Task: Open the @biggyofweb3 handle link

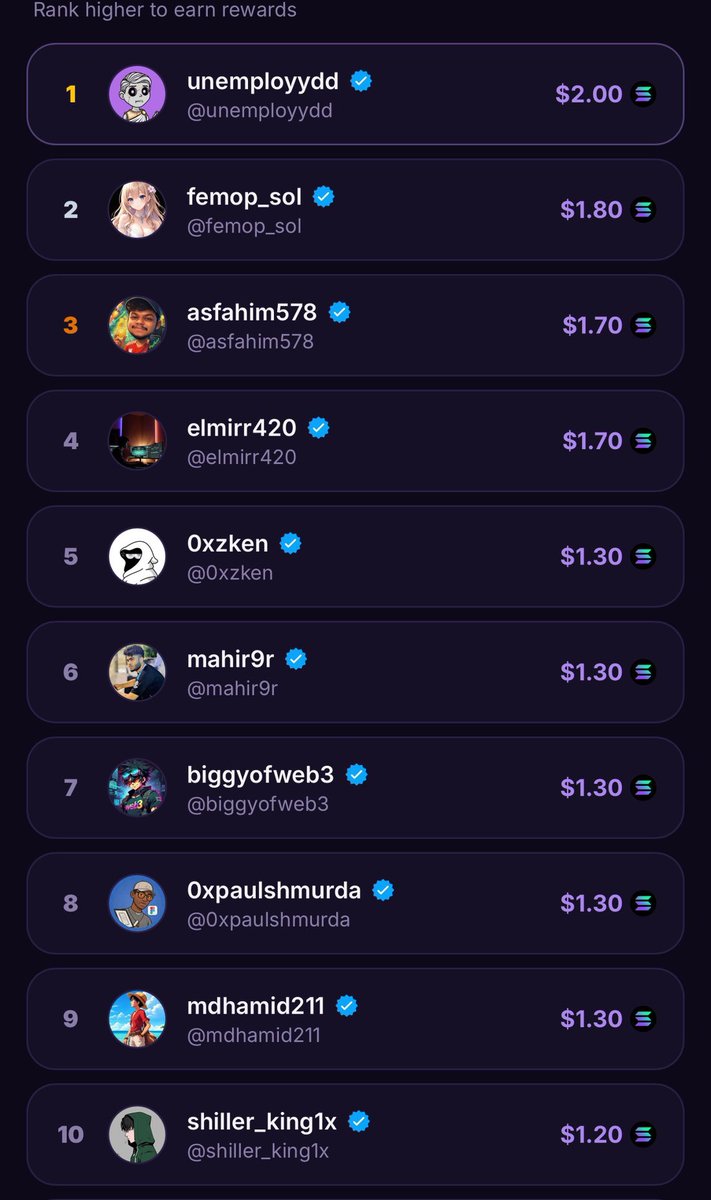Action: point(258,804)
